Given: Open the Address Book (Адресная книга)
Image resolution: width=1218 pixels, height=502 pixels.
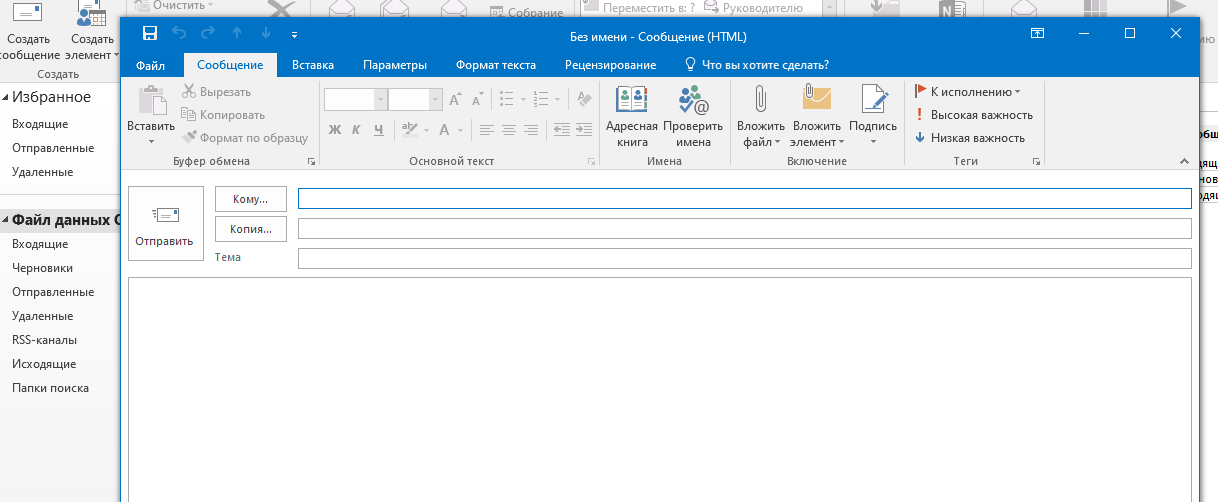Looking at the screenshot, I should click(631, 100).
